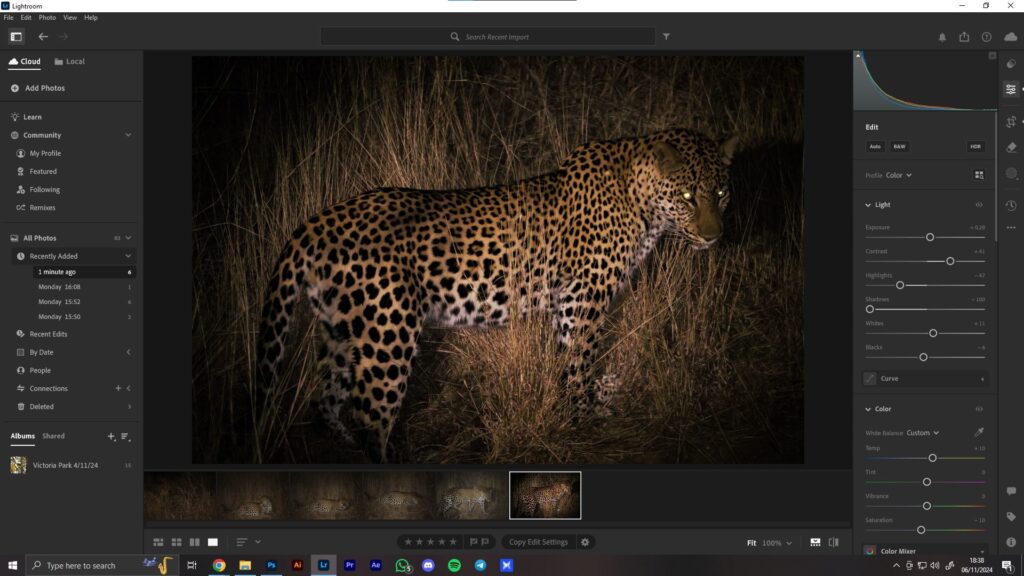Open the zoom 100% dropdown
The height and width of the screenshot is (576, 1024).
point(776,543)
